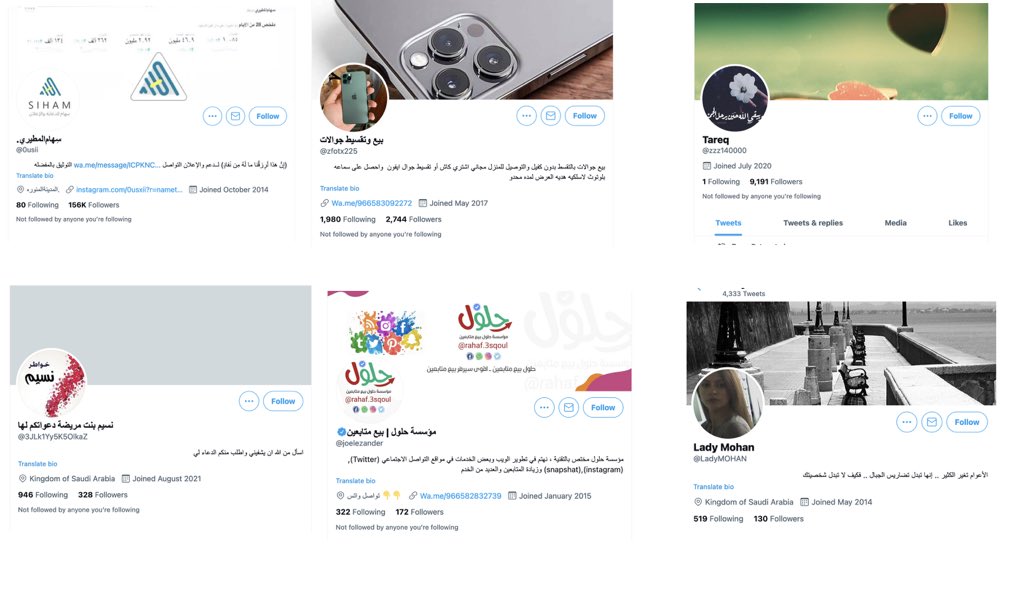Open the @zfotx225 iPhone profile picture
Screen dimensions: 1024x616
click(x=353, y=98)
